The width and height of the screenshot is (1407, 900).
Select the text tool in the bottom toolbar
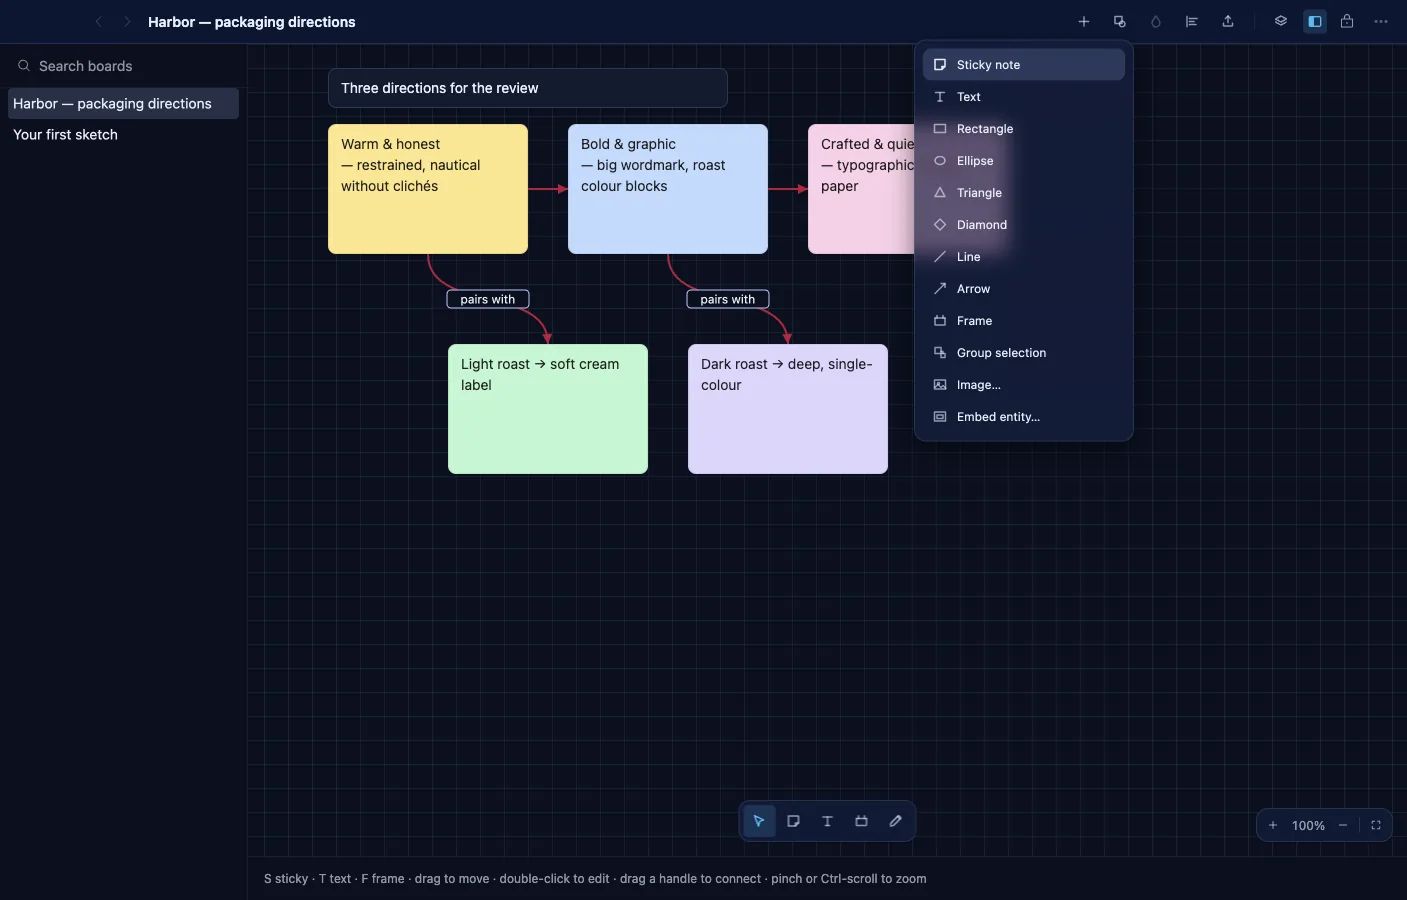(x=827, y=821)
